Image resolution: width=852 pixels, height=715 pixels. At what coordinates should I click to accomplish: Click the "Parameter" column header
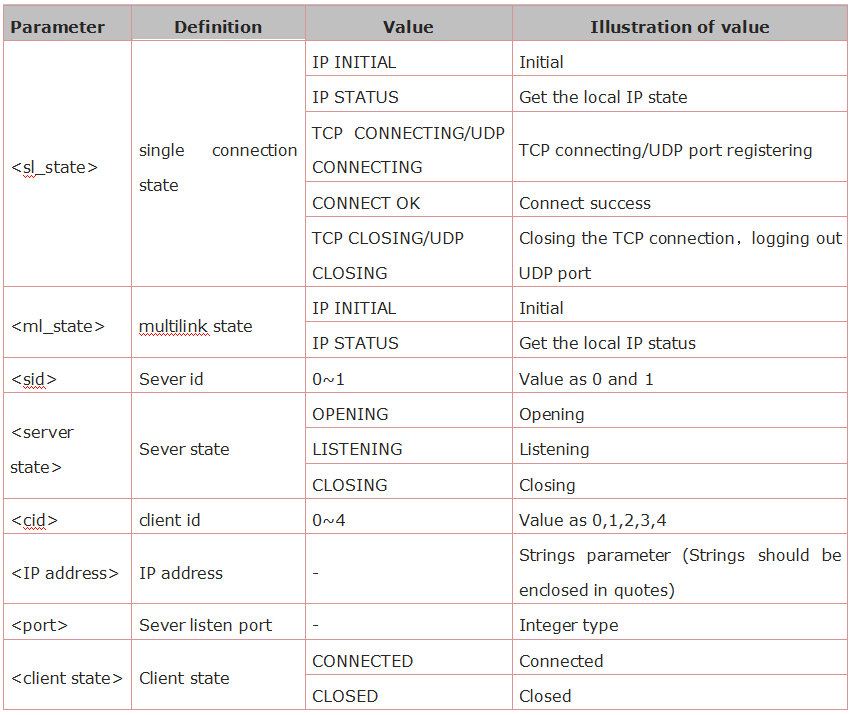pyautogui.click(x=57, y=27)
